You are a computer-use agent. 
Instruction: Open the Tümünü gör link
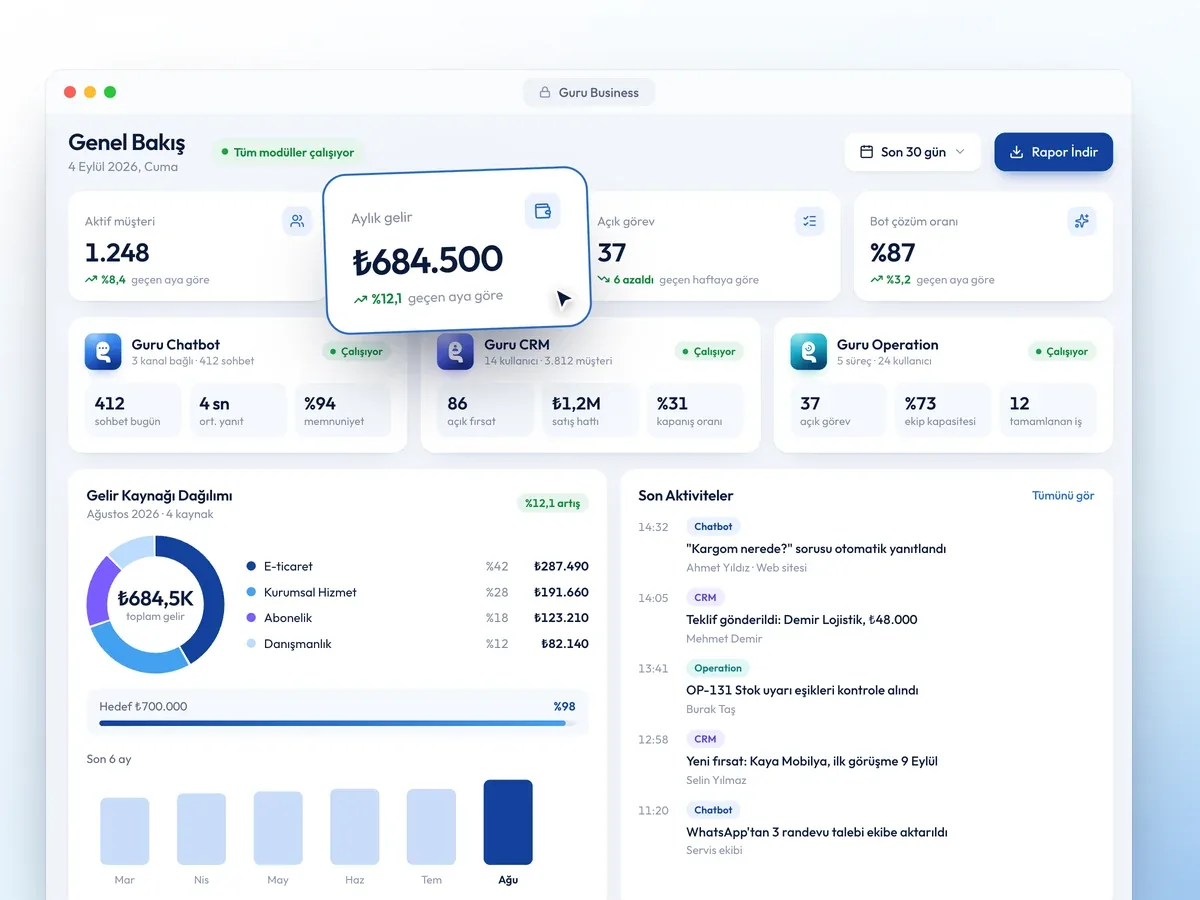1063,496
